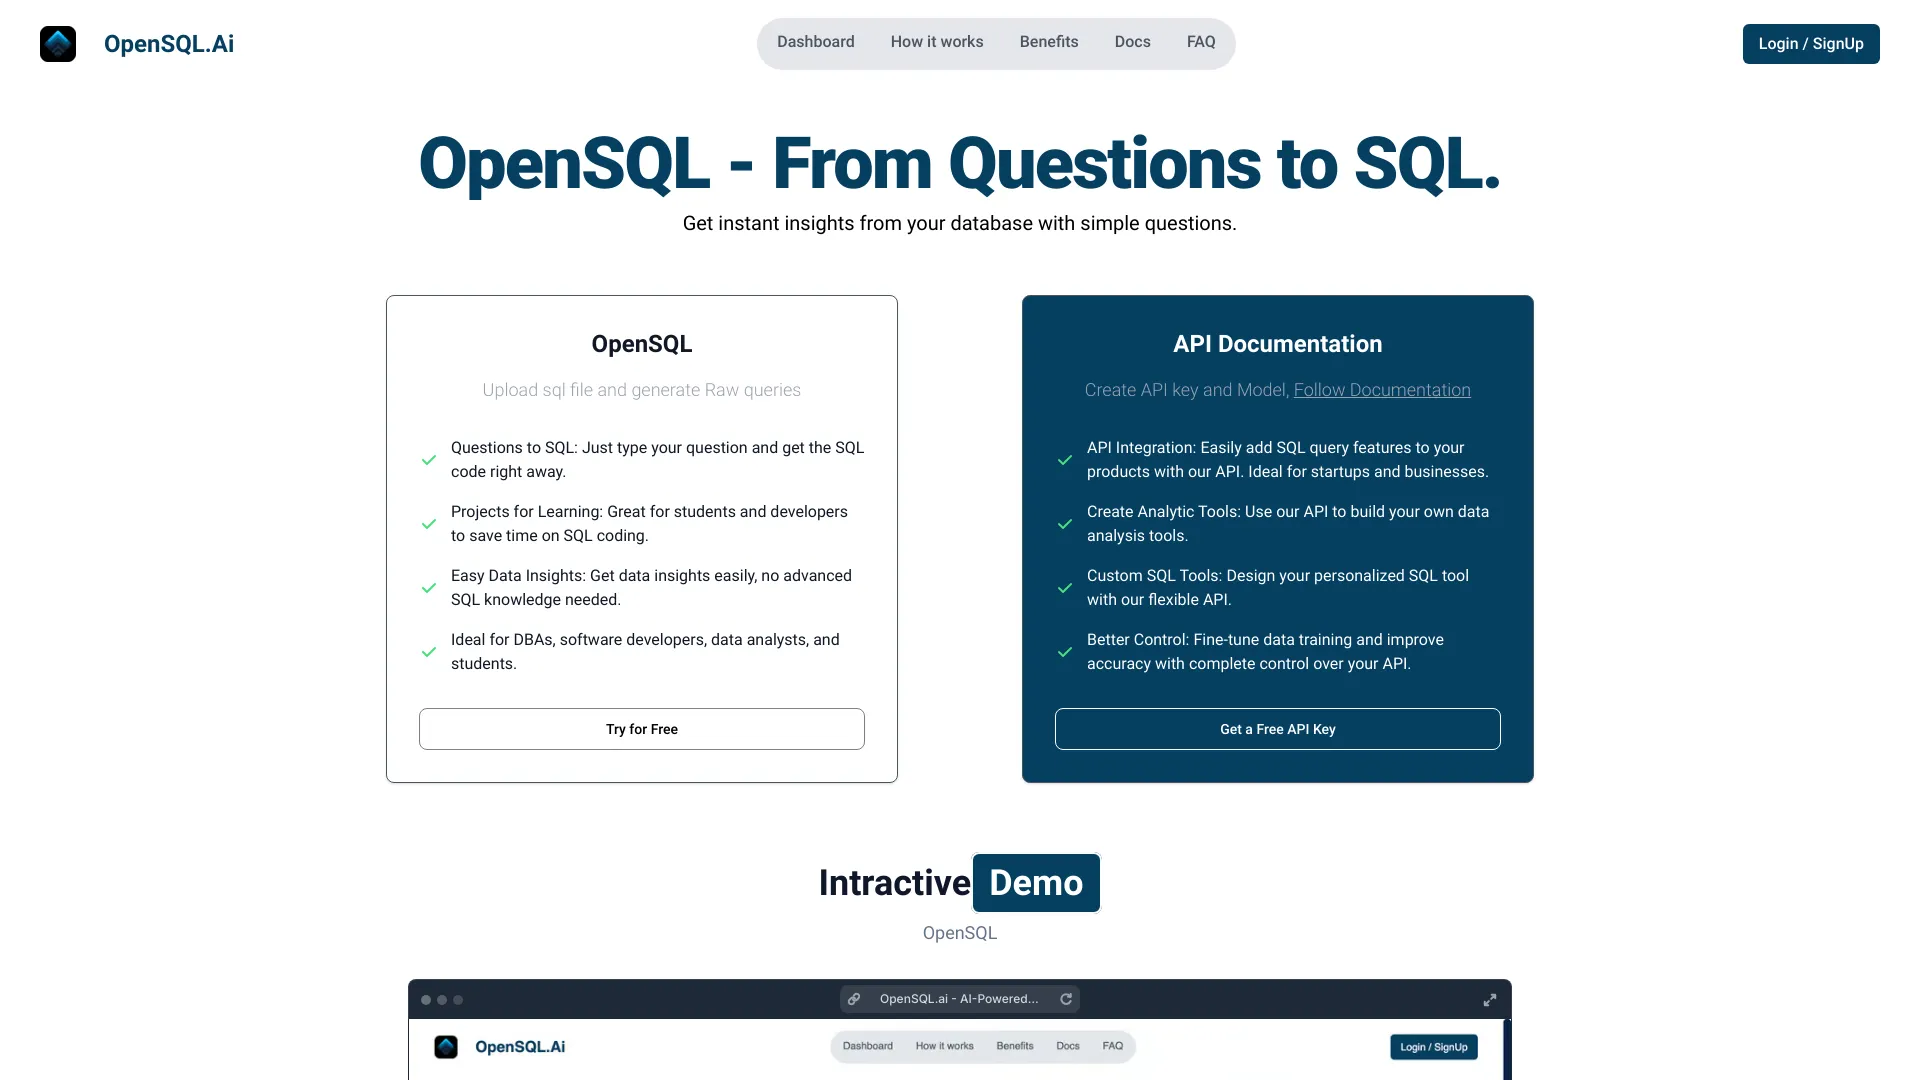
Task: Click the expand icon on interactive demo screenshot
Action: (x=1491, y=1000)
